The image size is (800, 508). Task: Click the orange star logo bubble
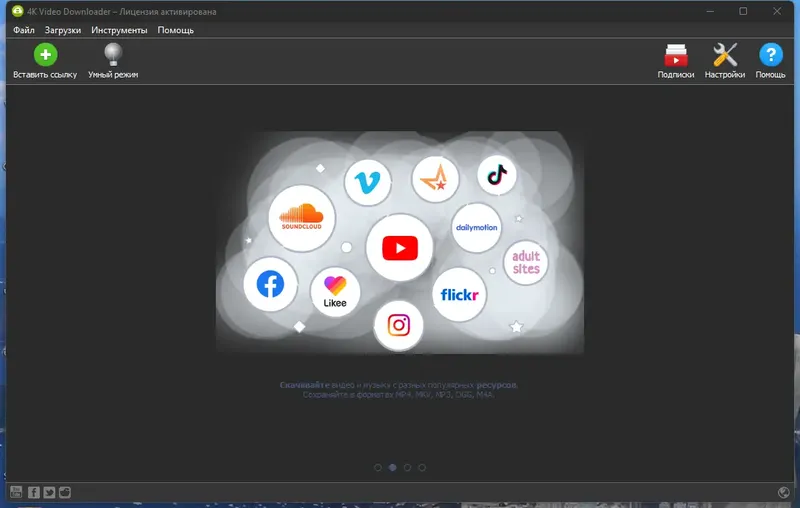(x=435, y=179)
